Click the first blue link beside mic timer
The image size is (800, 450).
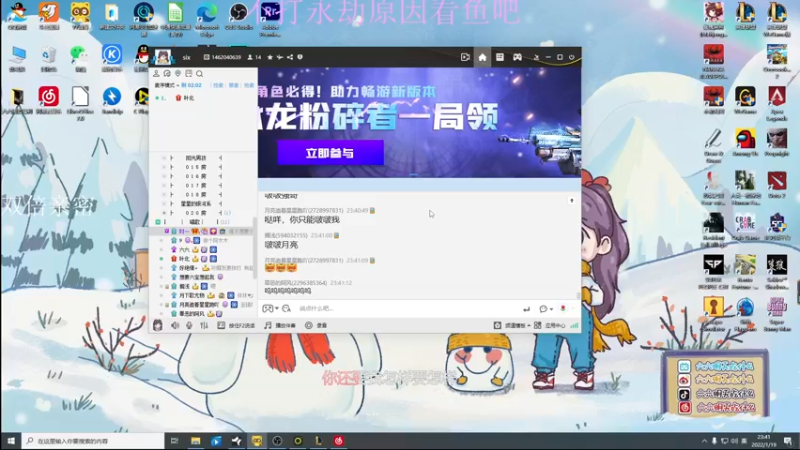point(218,85)
